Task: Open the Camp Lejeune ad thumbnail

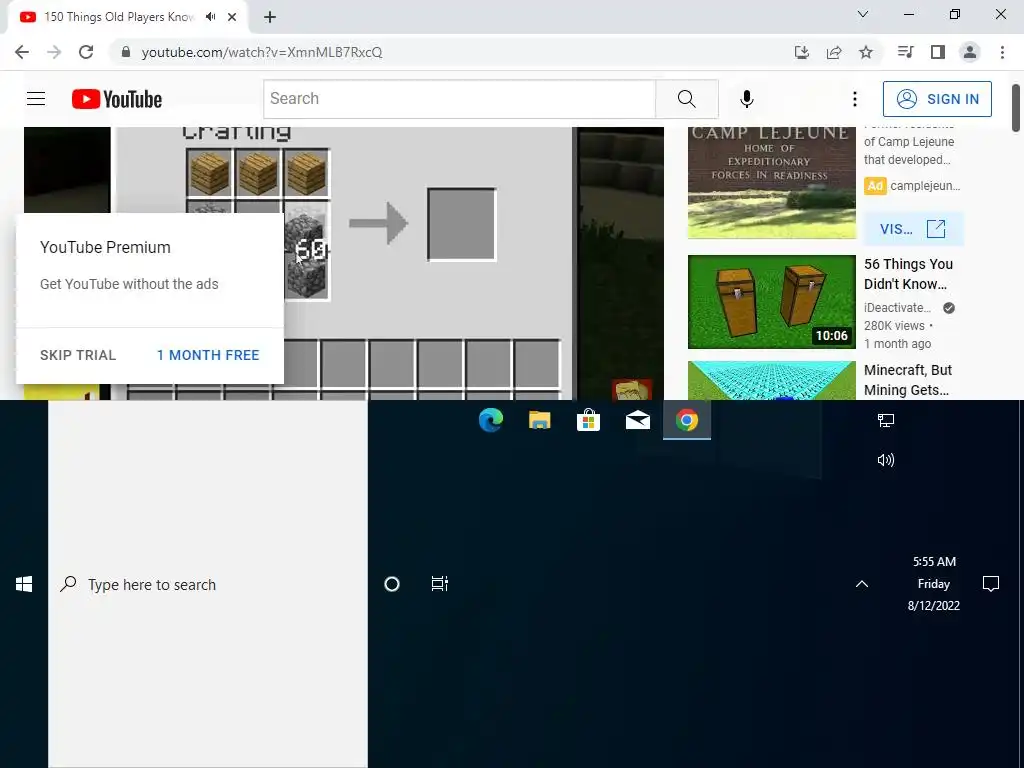Action: (x=771, y=183)
